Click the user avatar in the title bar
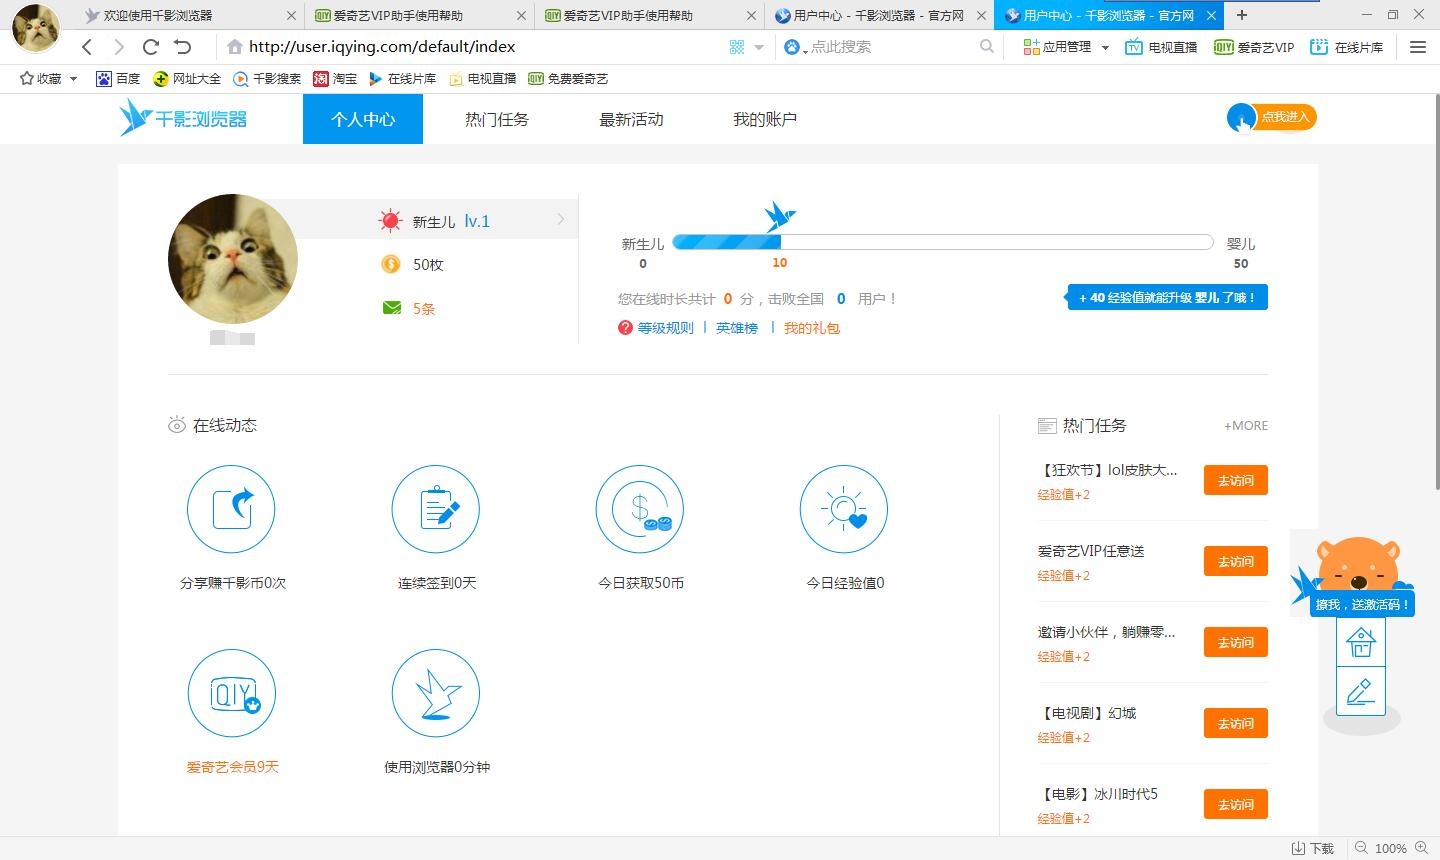Screen dimensions: 1440x860 pos(35,27)
